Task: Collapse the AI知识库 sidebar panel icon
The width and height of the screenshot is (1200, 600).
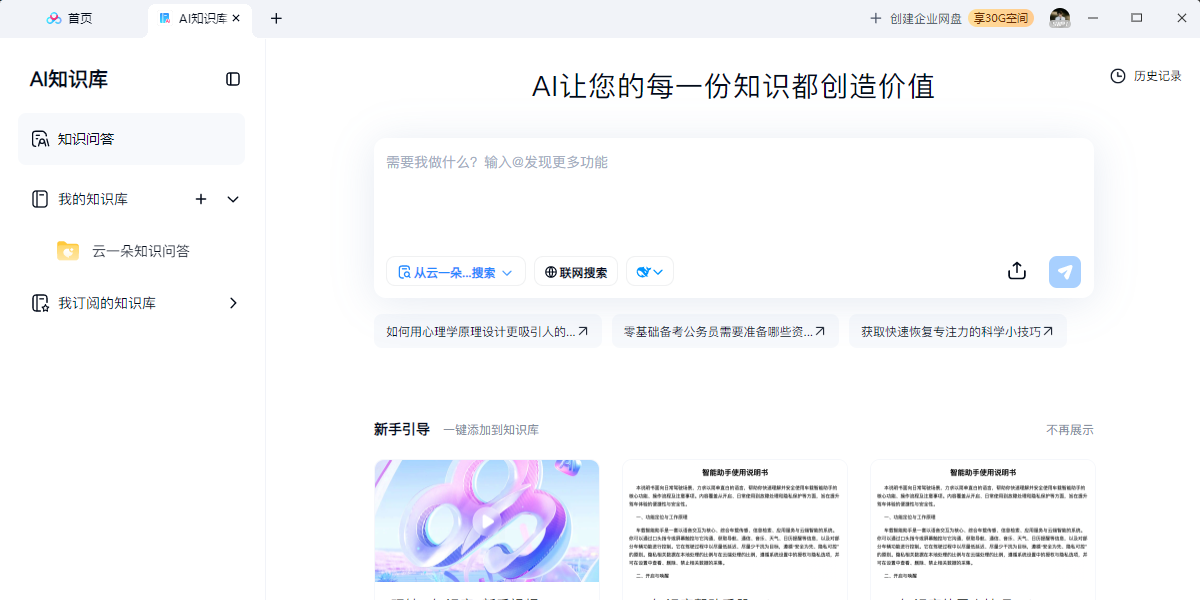Action: point(233,79)
